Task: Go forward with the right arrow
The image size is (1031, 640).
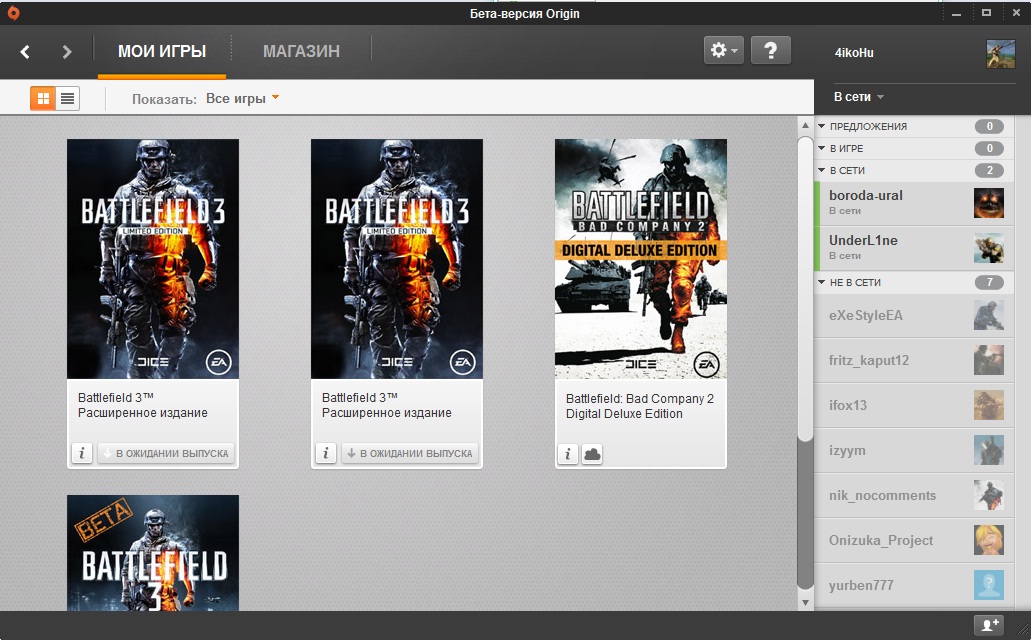Action: pos(66,51)
